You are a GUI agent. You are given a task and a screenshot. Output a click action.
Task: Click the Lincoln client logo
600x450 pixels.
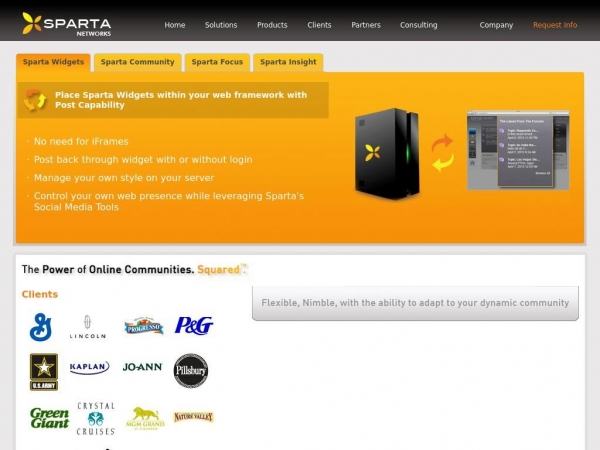click(x=88, y=326)
